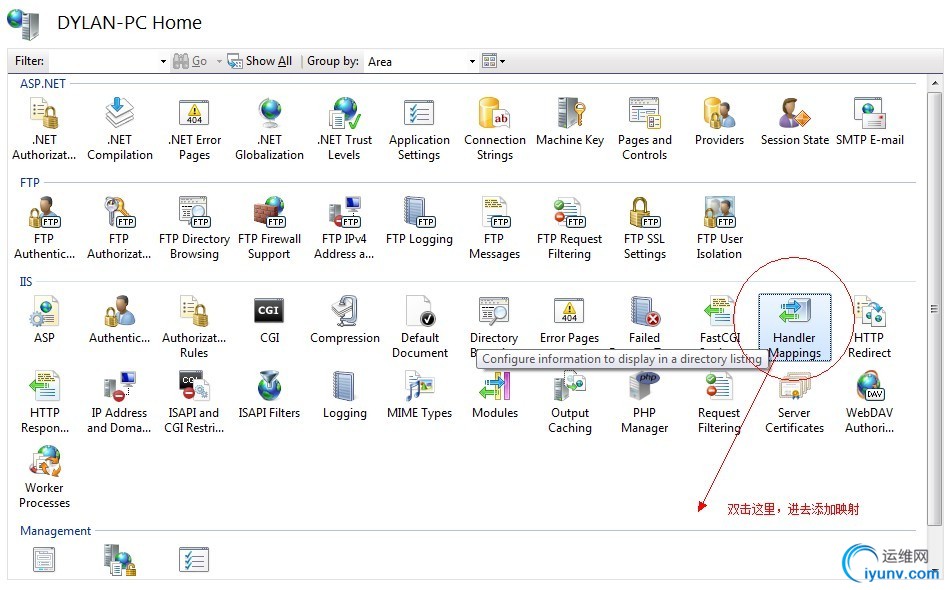945x590 pixels.
Task: Click the IIS group header
Action: pos(26,281)
